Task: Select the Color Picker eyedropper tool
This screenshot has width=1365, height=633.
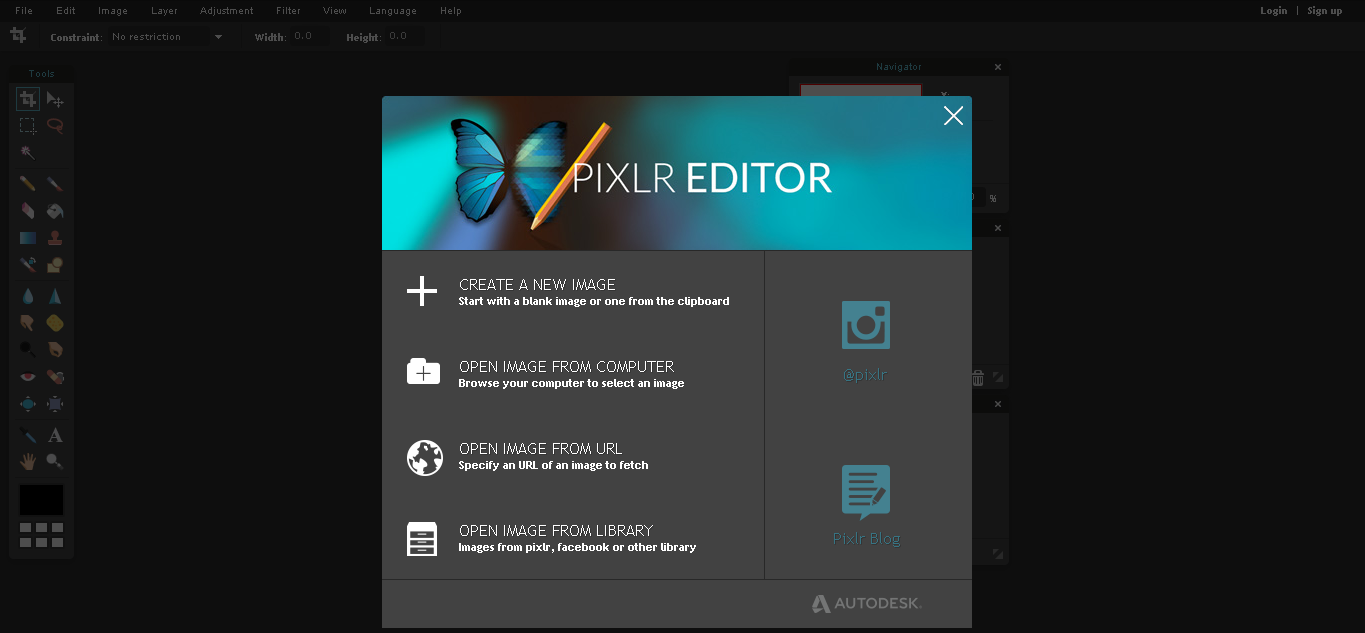Action: (x=28, y=435)
